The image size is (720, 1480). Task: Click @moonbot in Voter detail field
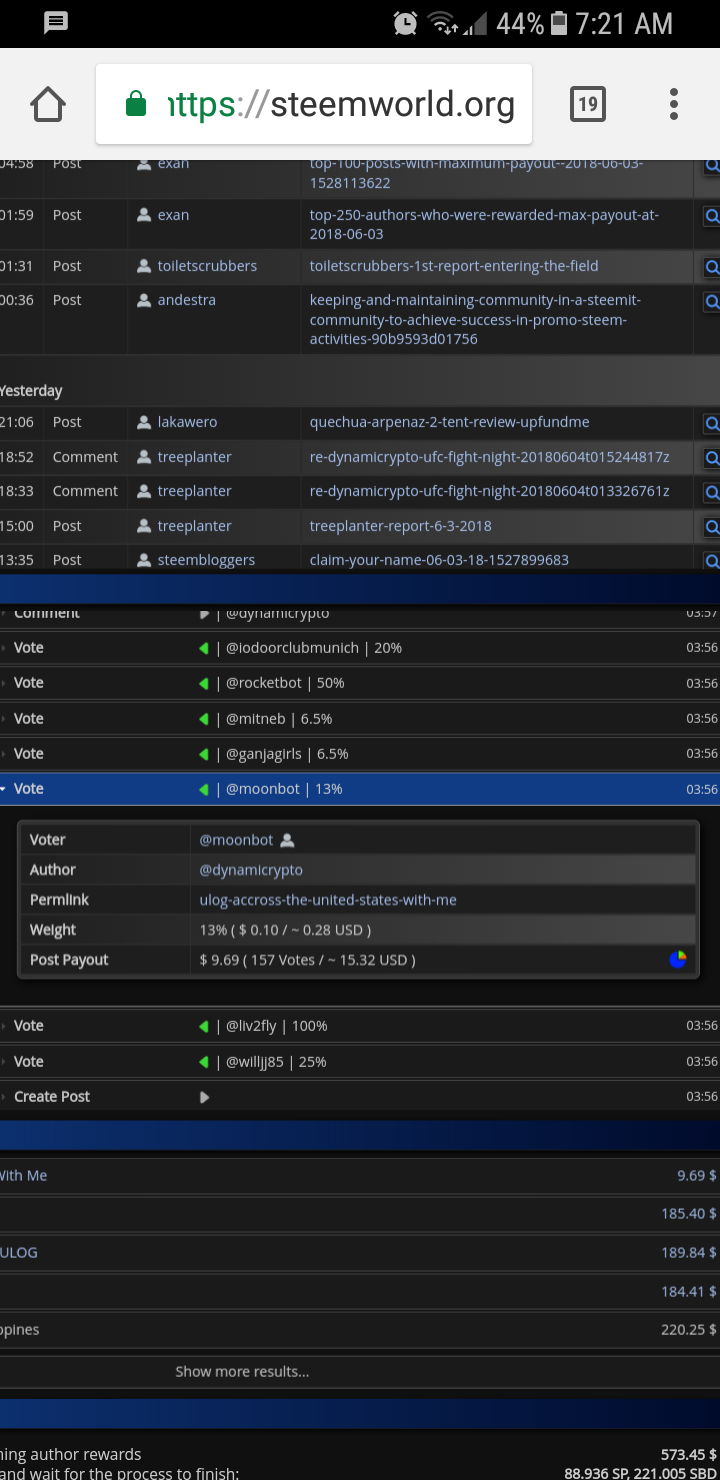point(236,840)
